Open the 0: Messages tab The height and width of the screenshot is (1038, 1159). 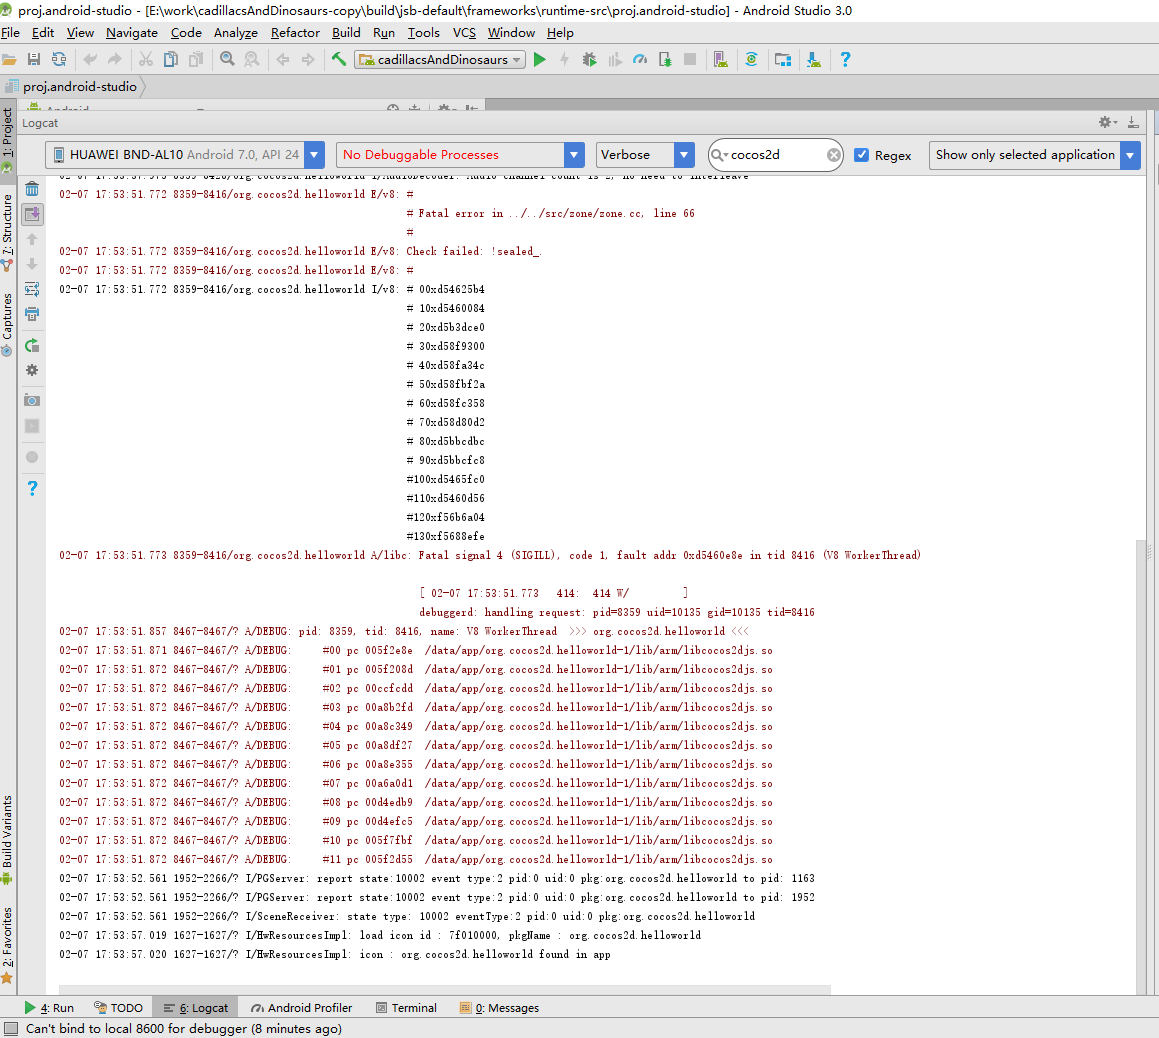500,1008
